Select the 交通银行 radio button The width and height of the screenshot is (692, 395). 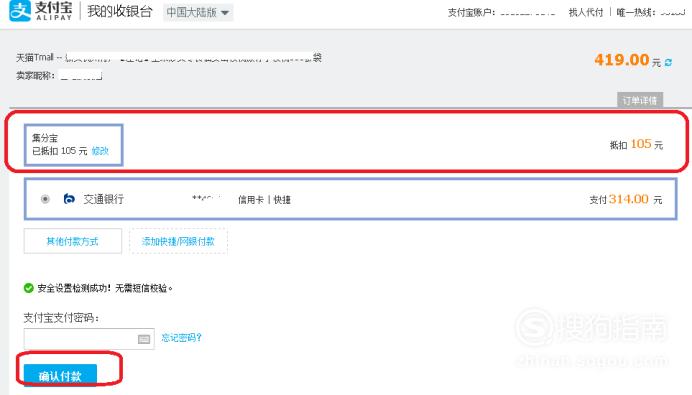[x=45, y=199]
